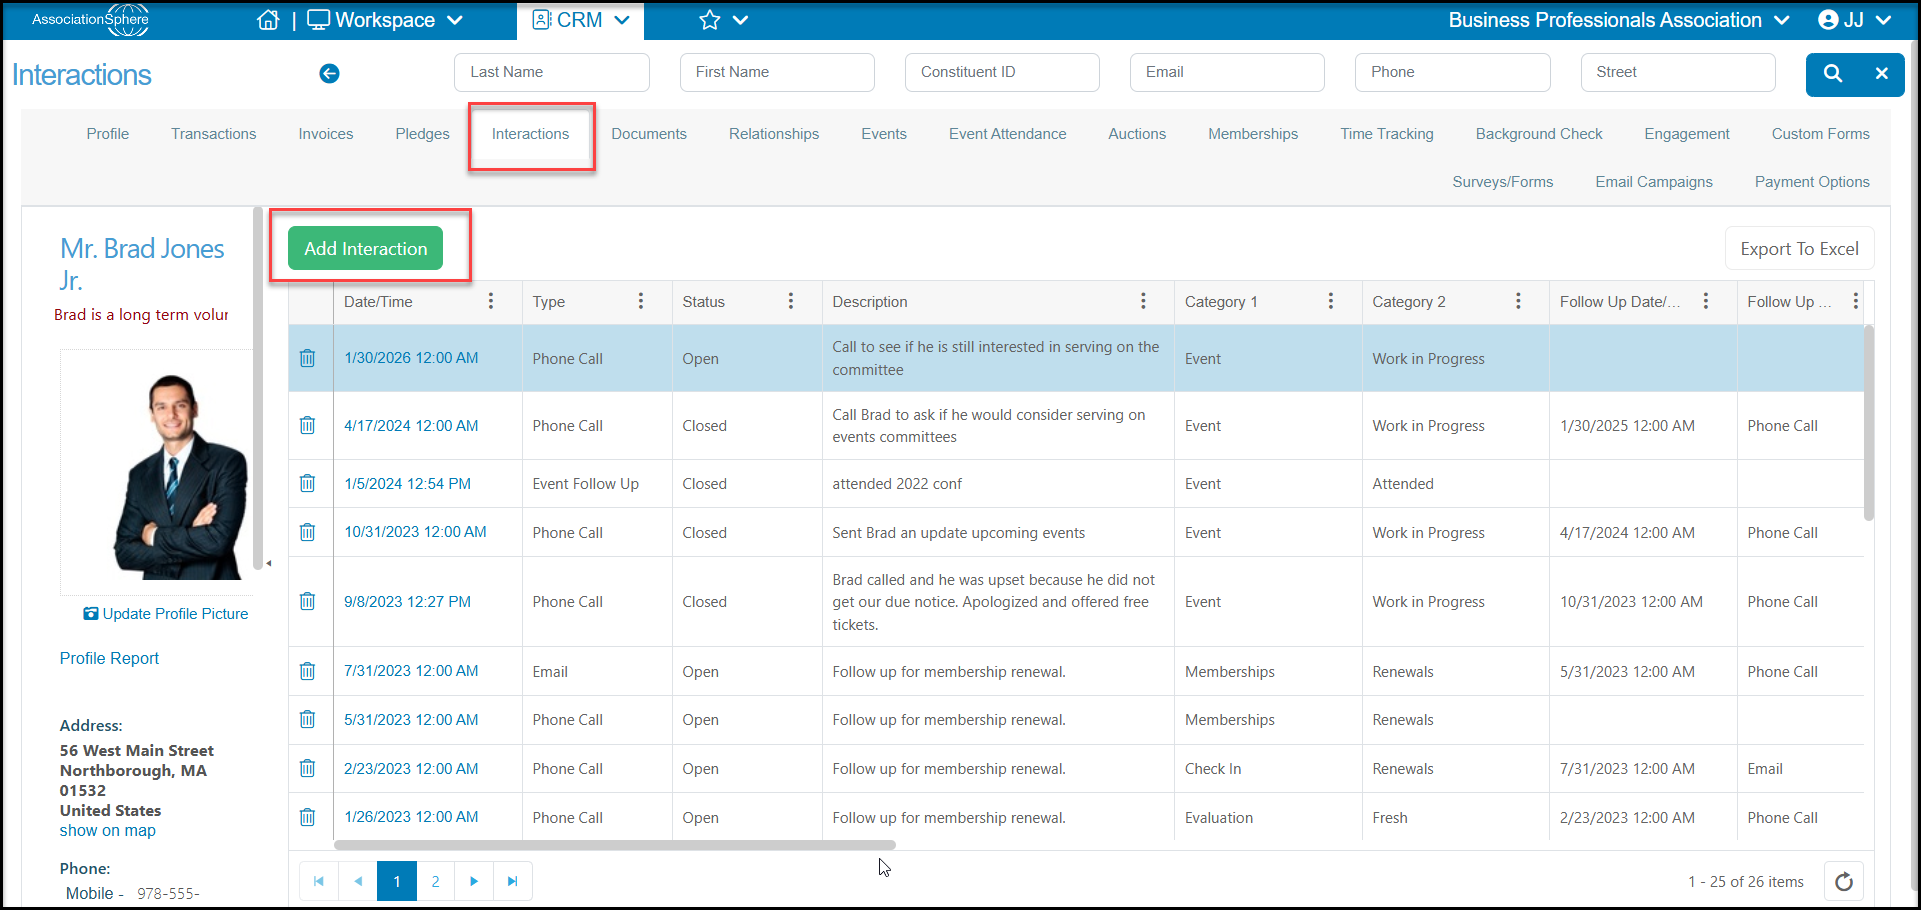Delete the 1/30/2026 interaction via trash icon
The width and height of the screenshot is (1921, 910).
pos(308,358)
